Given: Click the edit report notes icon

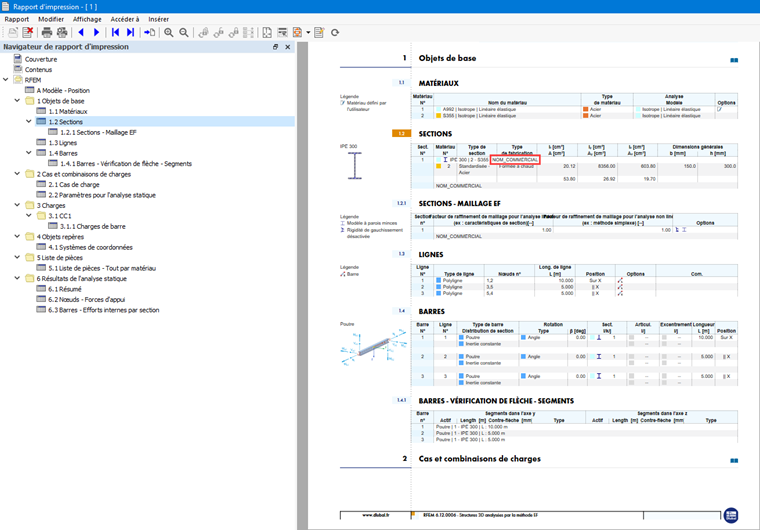Looking at the screenshot, I should point(319,32).
